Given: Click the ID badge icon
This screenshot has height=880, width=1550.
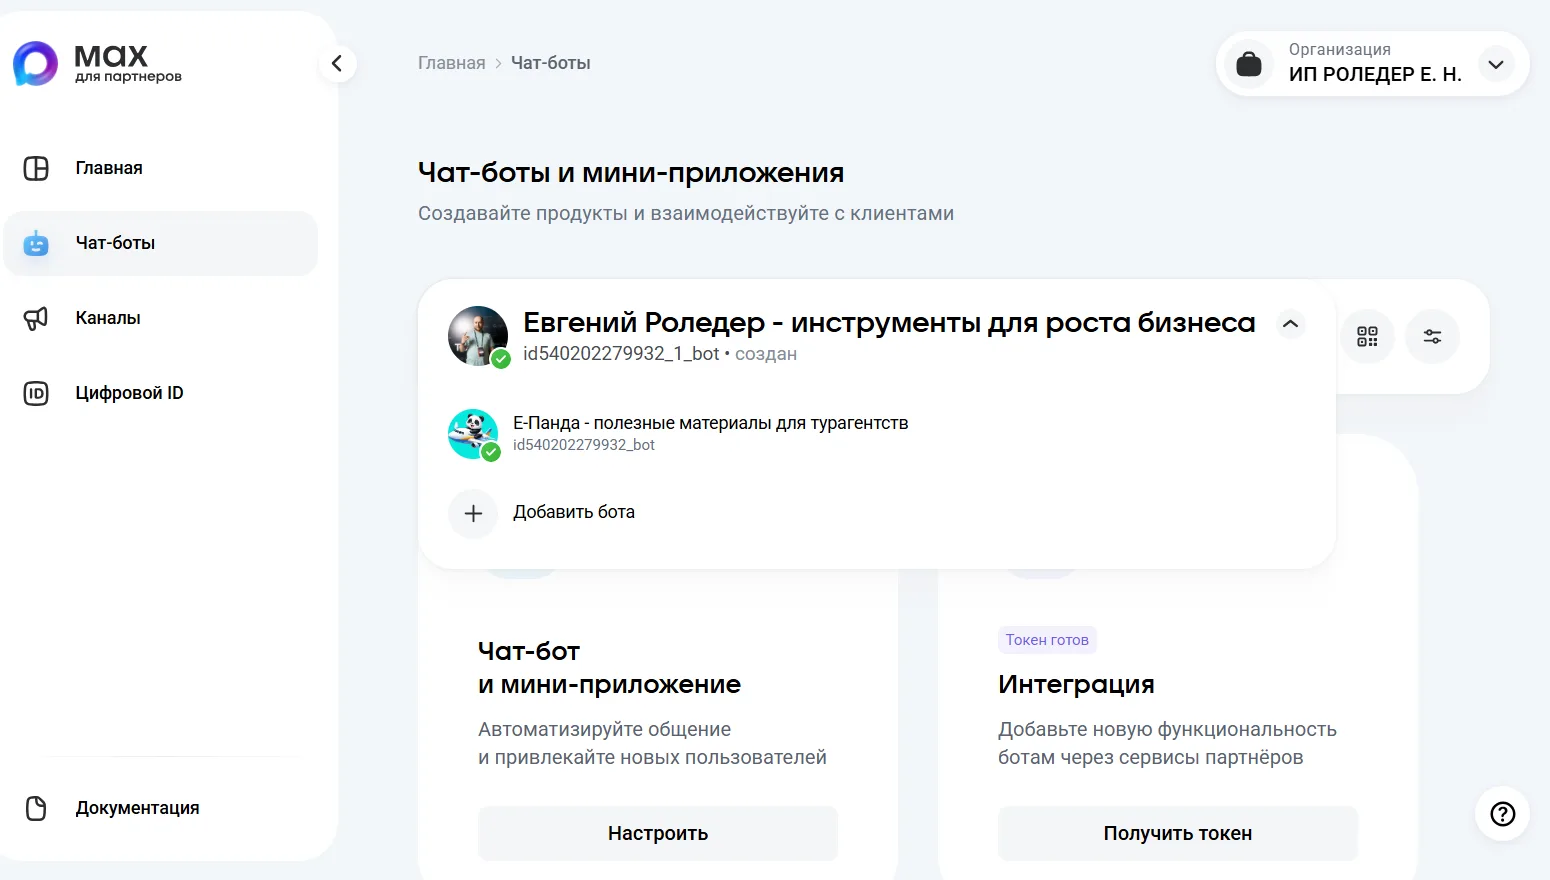Looking at the screenshot, I should (36, 393).
